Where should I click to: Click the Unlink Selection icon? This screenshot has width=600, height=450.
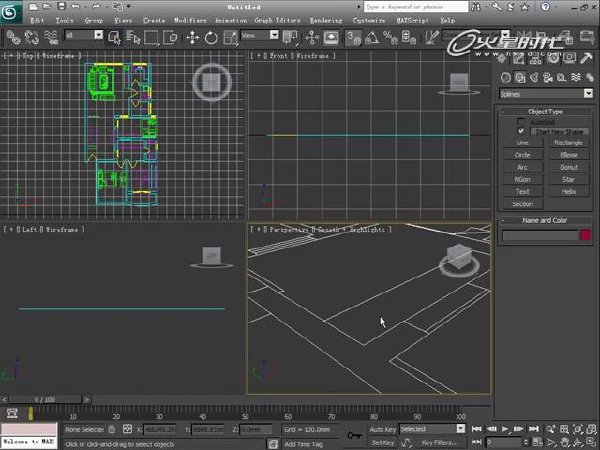(32, 37)
